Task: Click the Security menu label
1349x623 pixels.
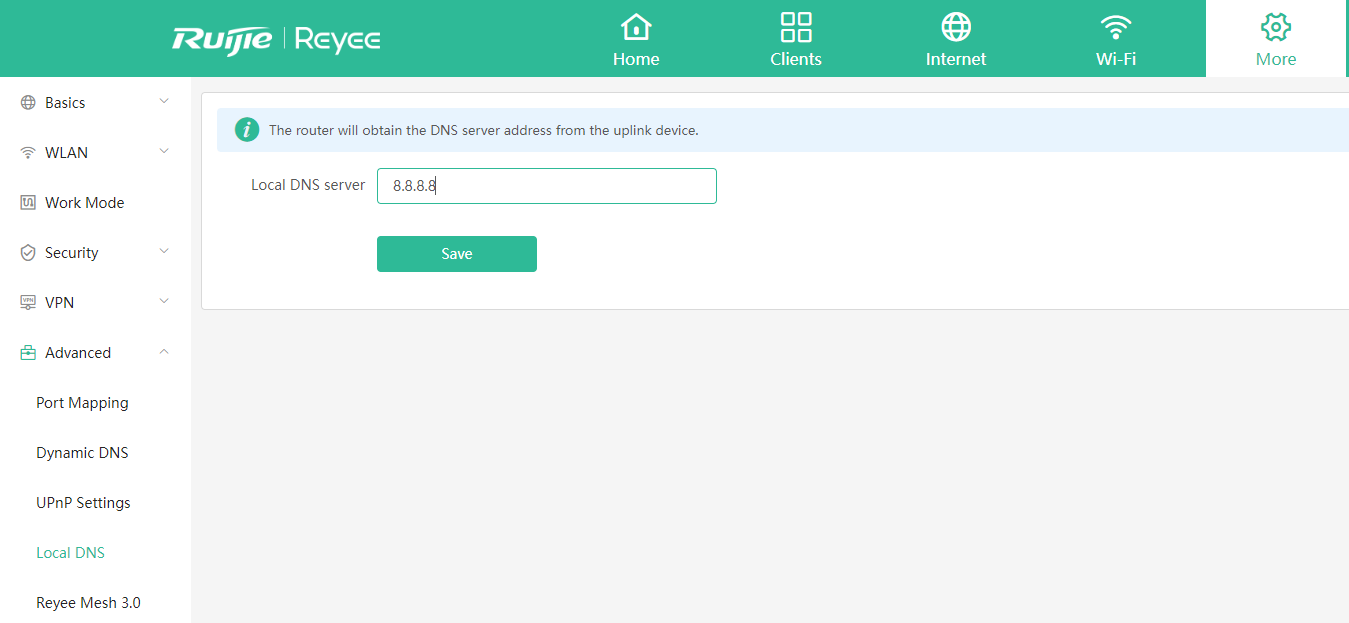Action: [x=72, y=253]
